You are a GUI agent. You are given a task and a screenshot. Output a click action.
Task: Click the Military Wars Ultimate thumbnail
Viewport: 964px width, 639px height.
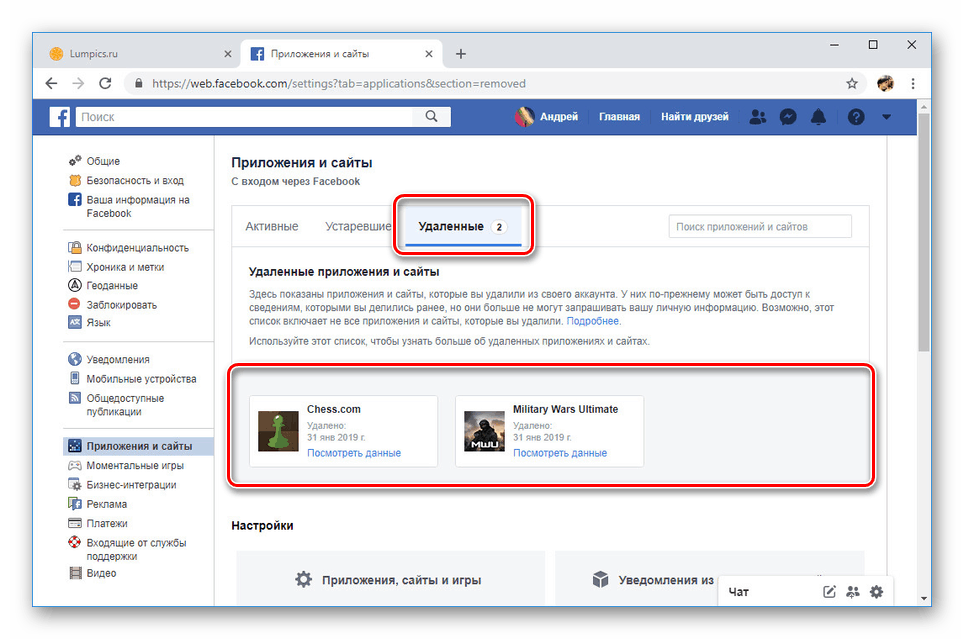point(484,431)
